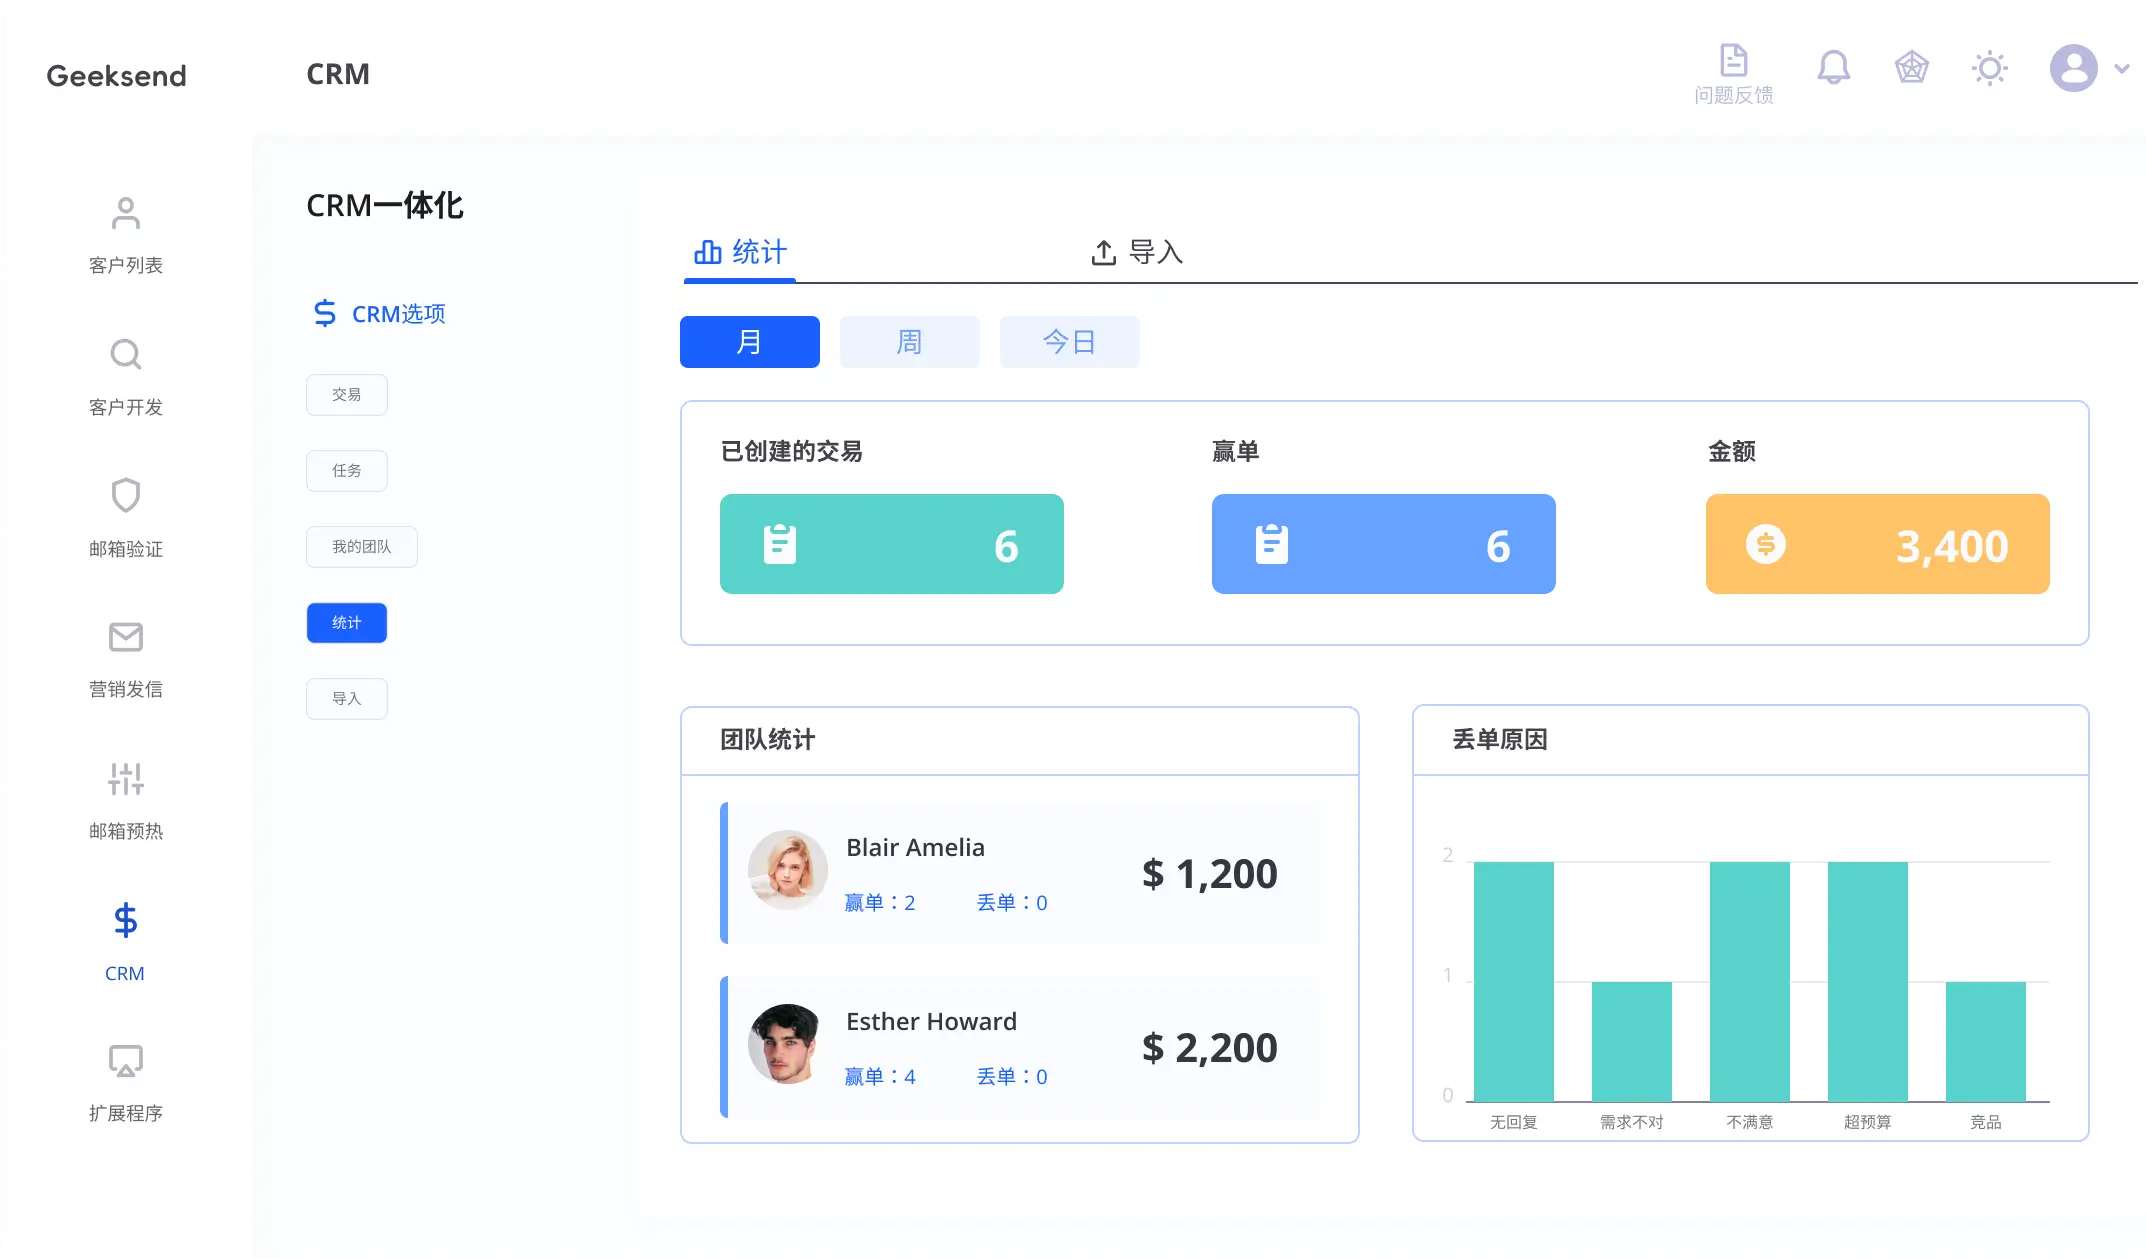Open the user avatar menu
Viewport: 2146px width, 1259px height.
2074,68
